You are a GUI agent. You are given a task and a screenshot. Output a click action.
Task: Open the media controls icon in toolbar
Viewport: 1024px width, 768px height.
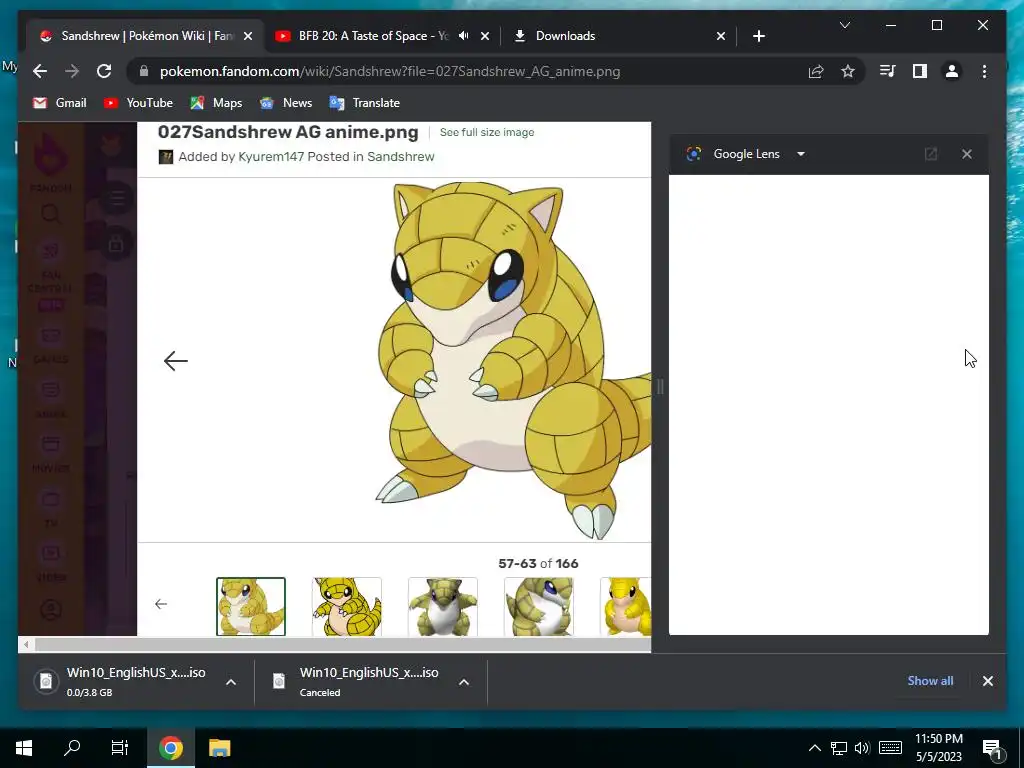[x=888, y=71]
